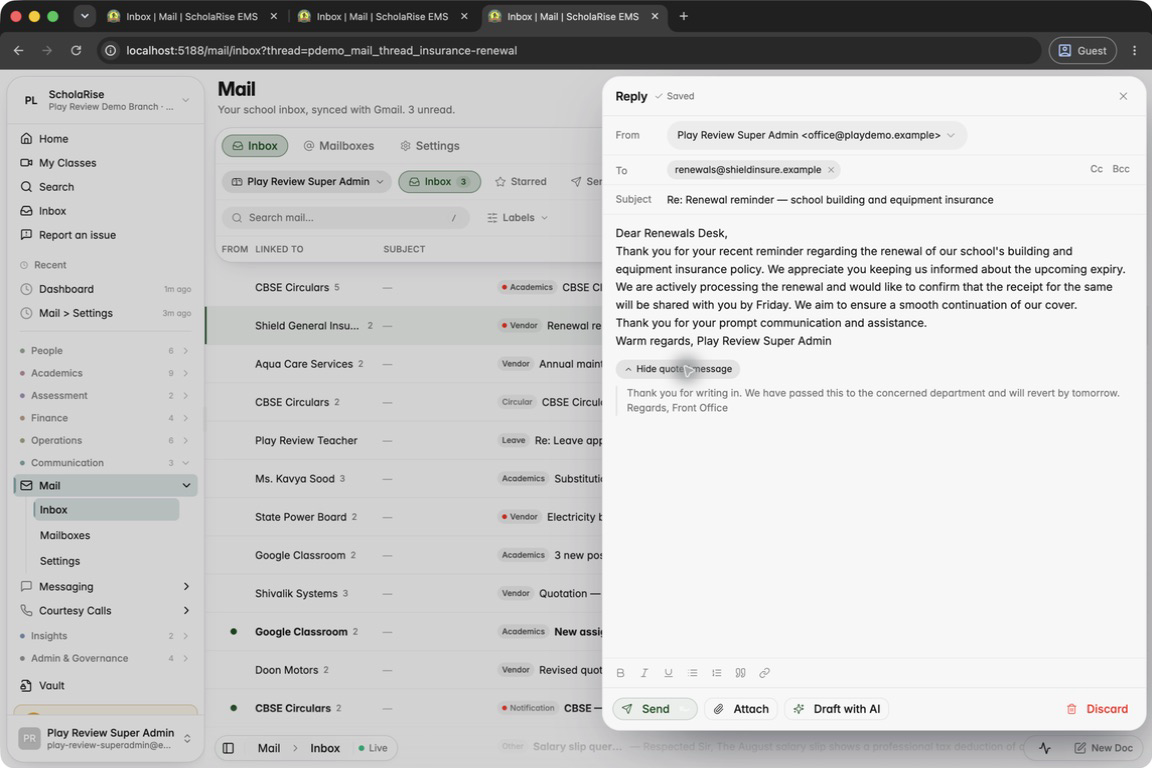Open Guest profile button in browser
The image size is (1152, 768).
coord(1082,51)
